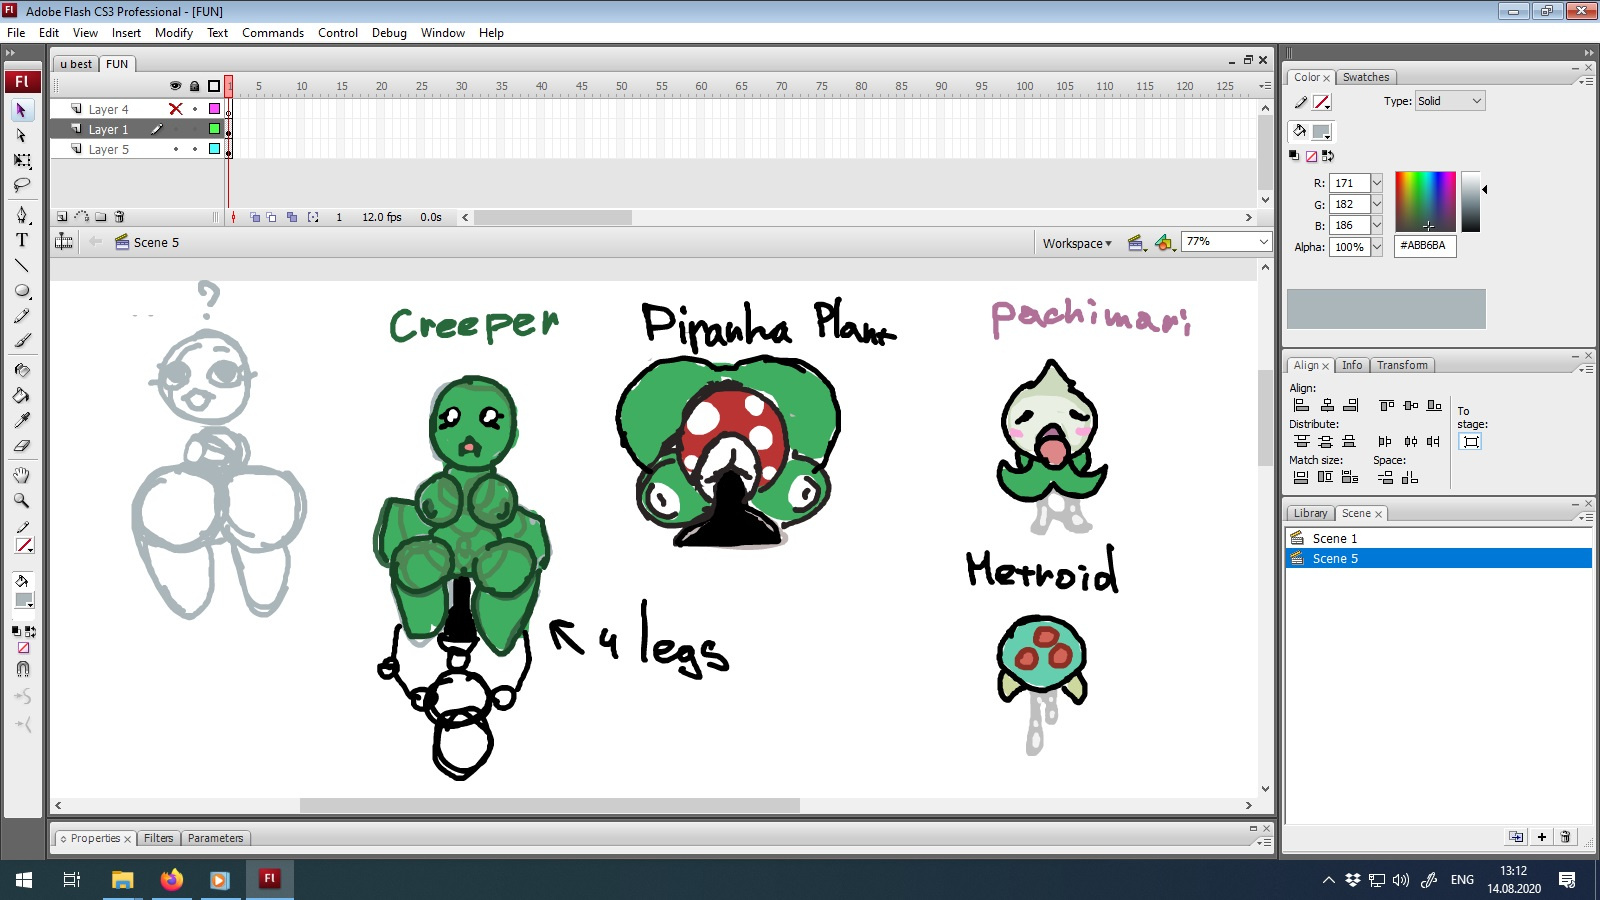Open the Edit Symbols dropdown
The width and height of the screenshot is (1600, 900).
click(x=1164, y=243)
